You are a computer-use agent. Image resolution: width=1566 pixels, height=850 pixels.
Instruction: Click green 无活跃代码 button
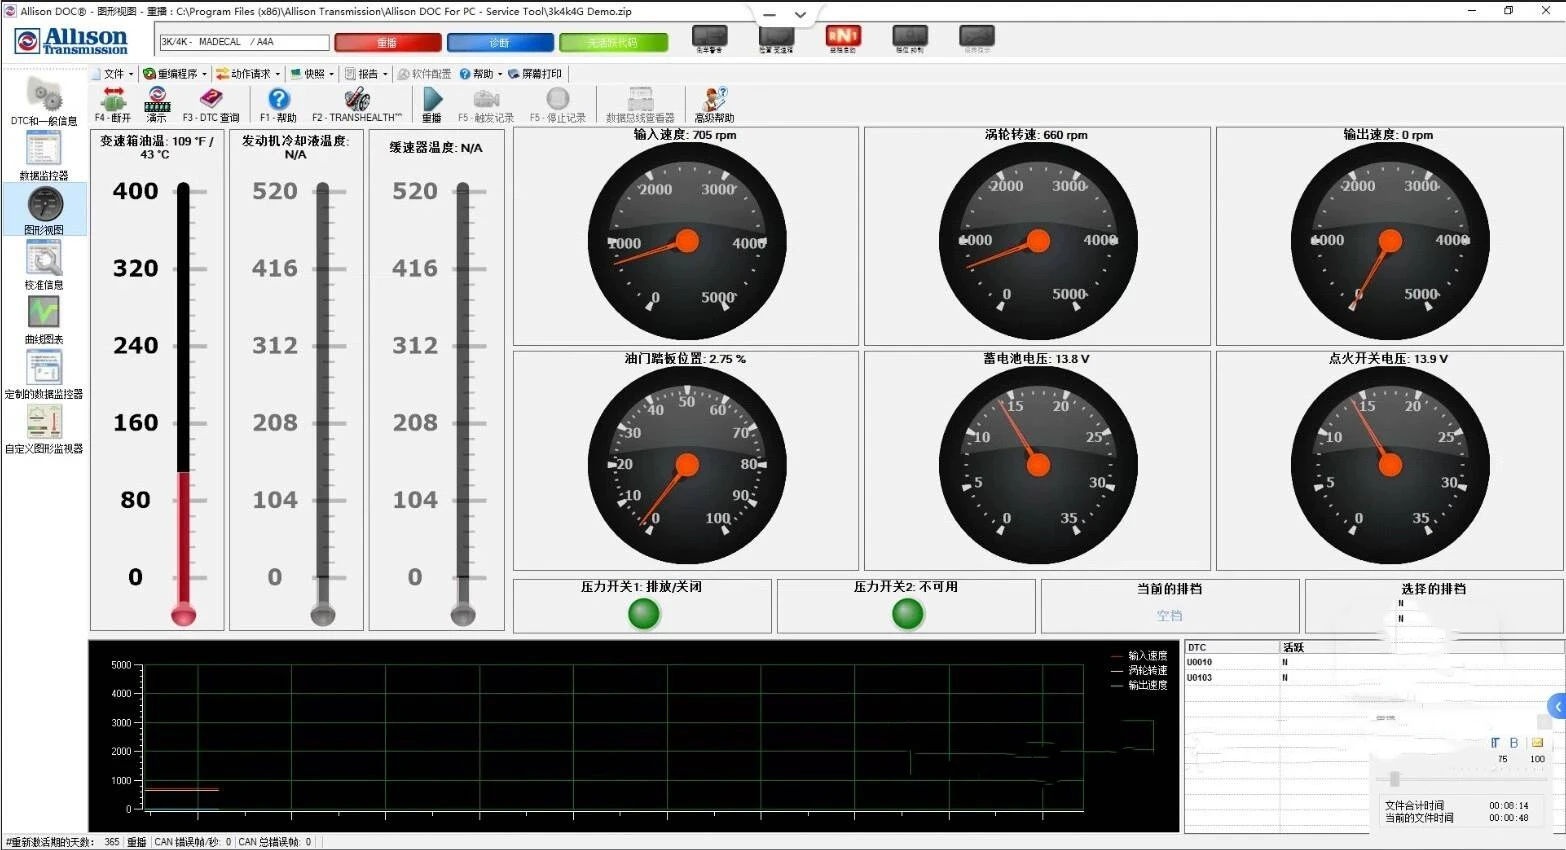(x=612, y=42)
